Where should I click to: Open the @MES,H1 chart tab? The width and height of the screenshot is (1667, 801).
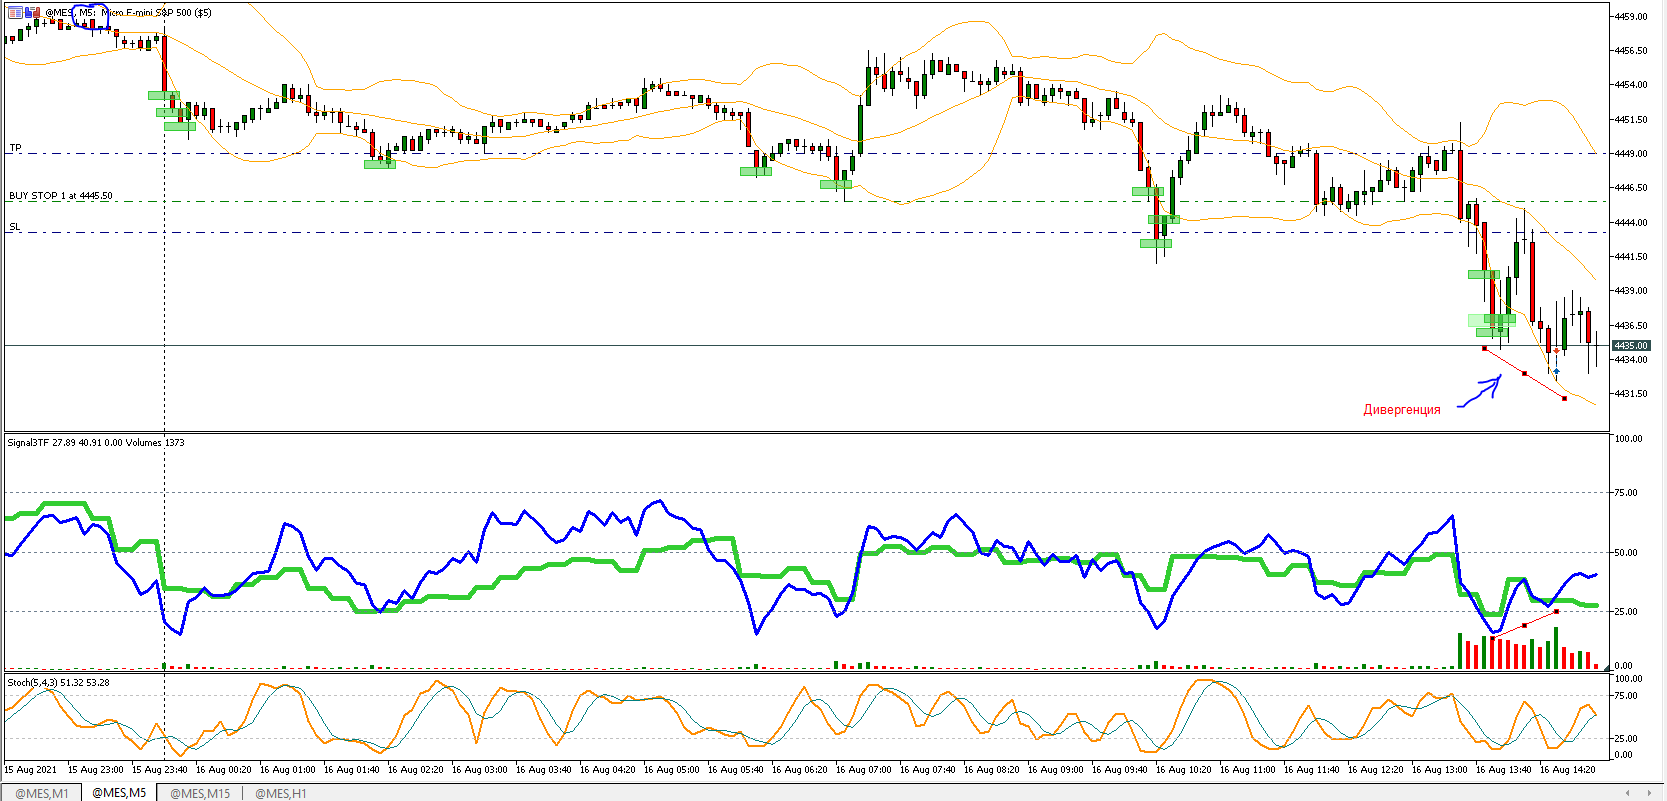point(281,793)
